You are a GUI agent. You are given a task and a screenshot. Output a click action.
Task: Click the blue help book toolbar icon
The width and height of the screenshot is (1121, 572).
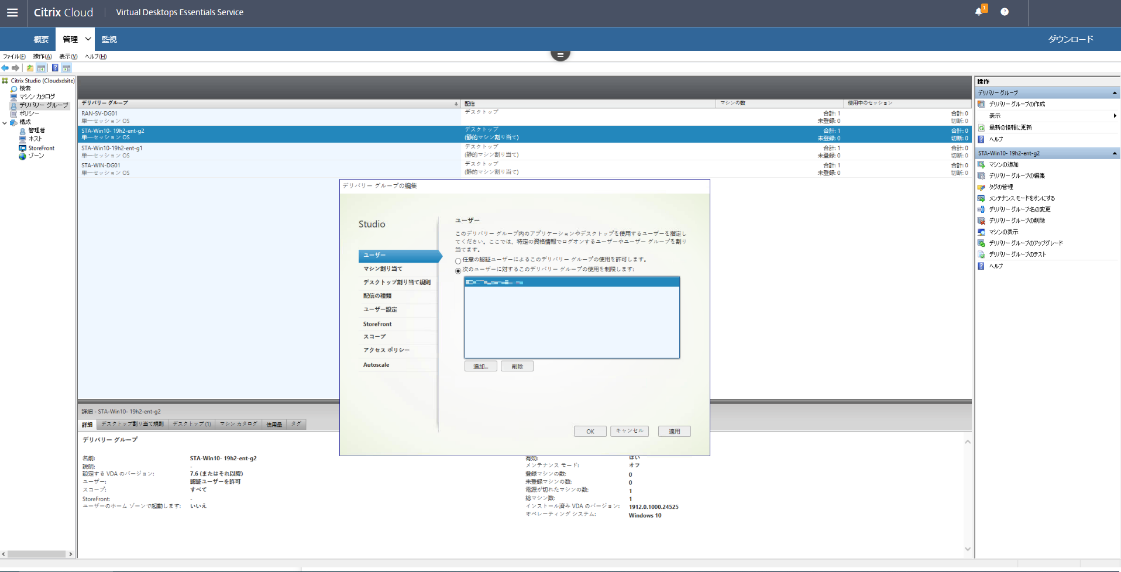[x=54, y=68]
